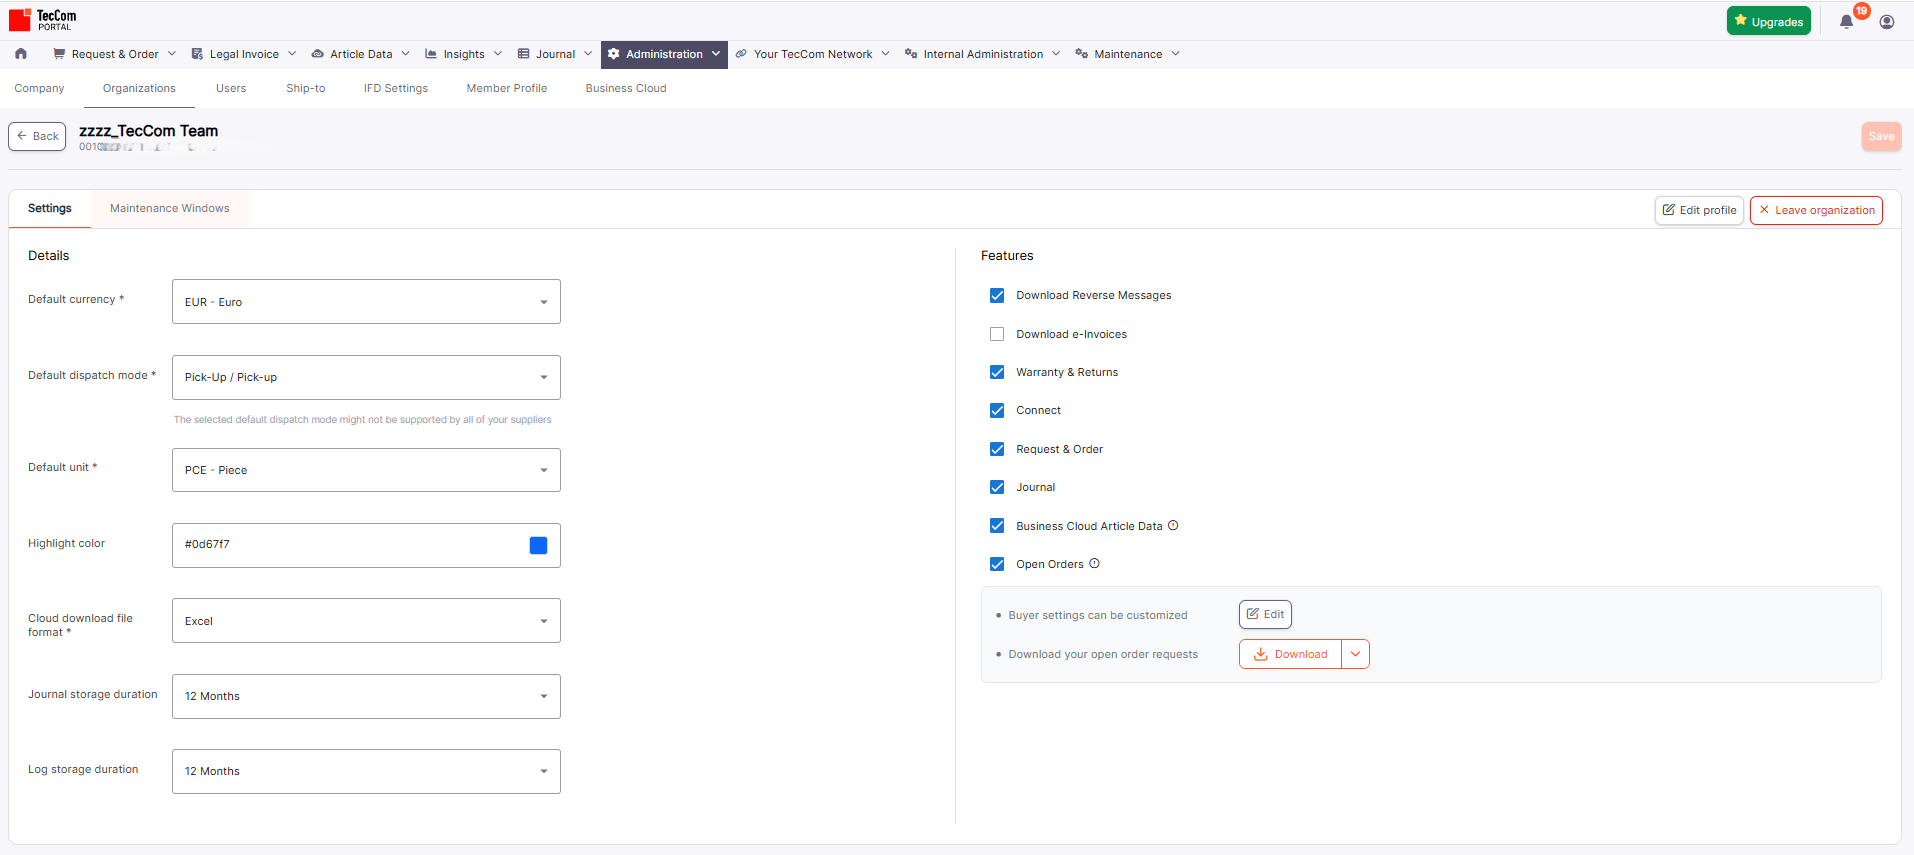Click the Highlight color hex input field

pos(366,545)
